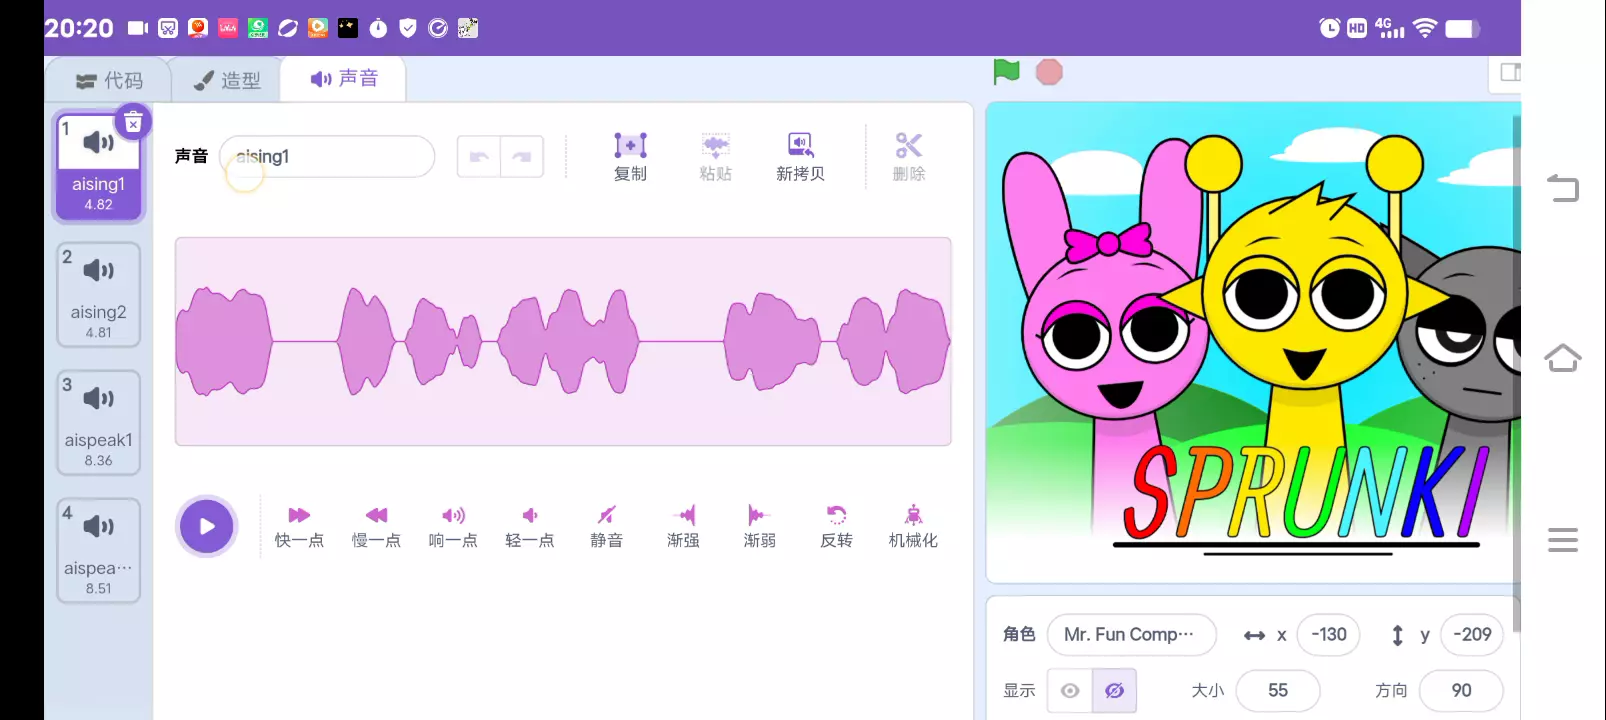Open the 造型 (Costumes) tab
Image resolution: width=1606 pixels, height=720 pixels.
[x=227, y=80]
